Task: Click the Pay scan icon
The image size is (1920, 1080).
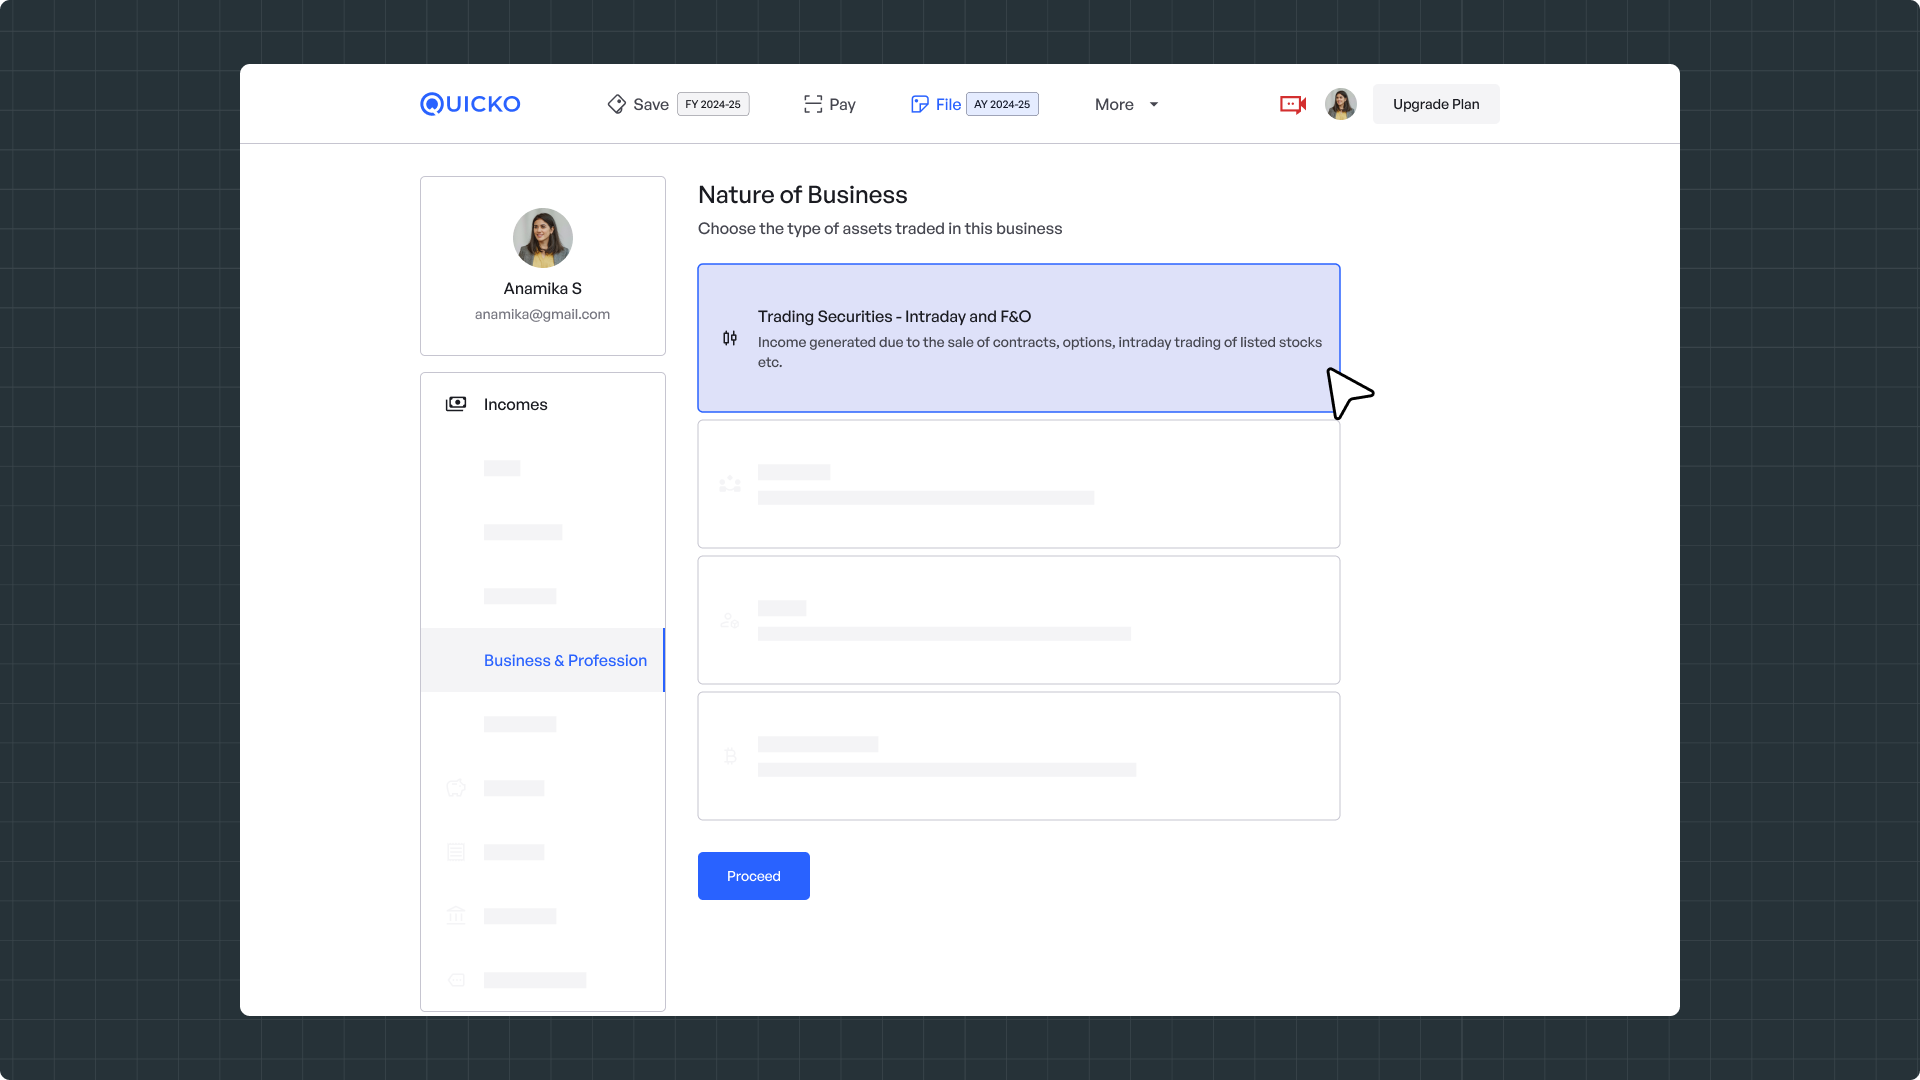Action: point(813,104)
